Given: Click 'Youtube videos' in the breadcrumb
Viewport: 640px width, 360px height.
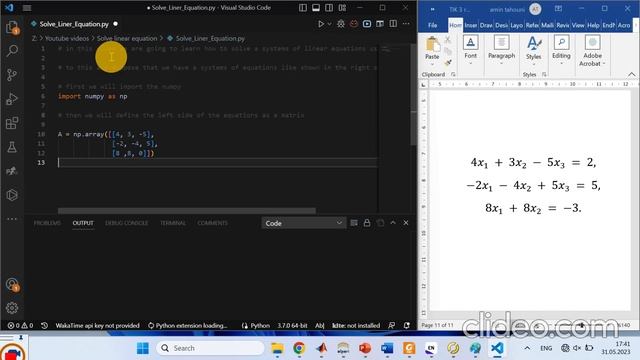Looking at the screenshot, I should click(67, 38).
